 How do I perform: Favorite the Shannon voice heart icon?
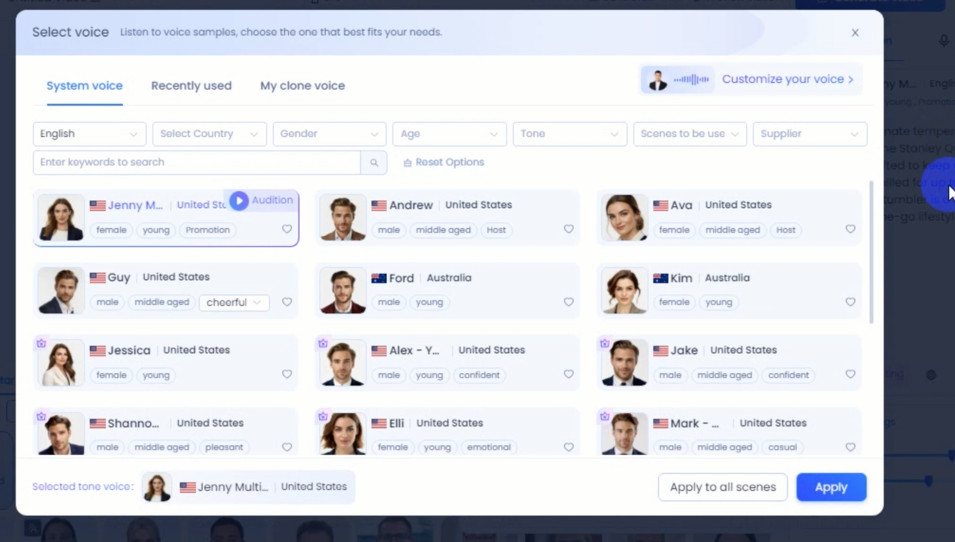click(x=287, y=446)
